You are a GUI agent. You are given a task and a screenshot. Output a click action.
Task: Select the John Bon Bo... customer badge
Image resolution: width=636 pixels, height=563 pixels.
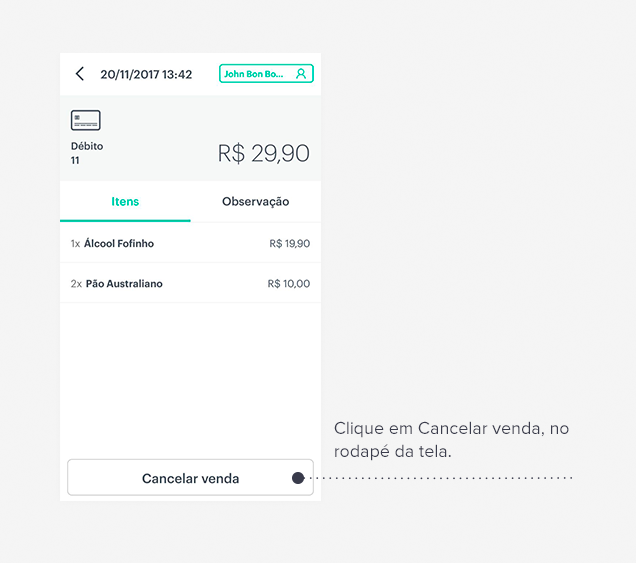[x=266, y=74]
